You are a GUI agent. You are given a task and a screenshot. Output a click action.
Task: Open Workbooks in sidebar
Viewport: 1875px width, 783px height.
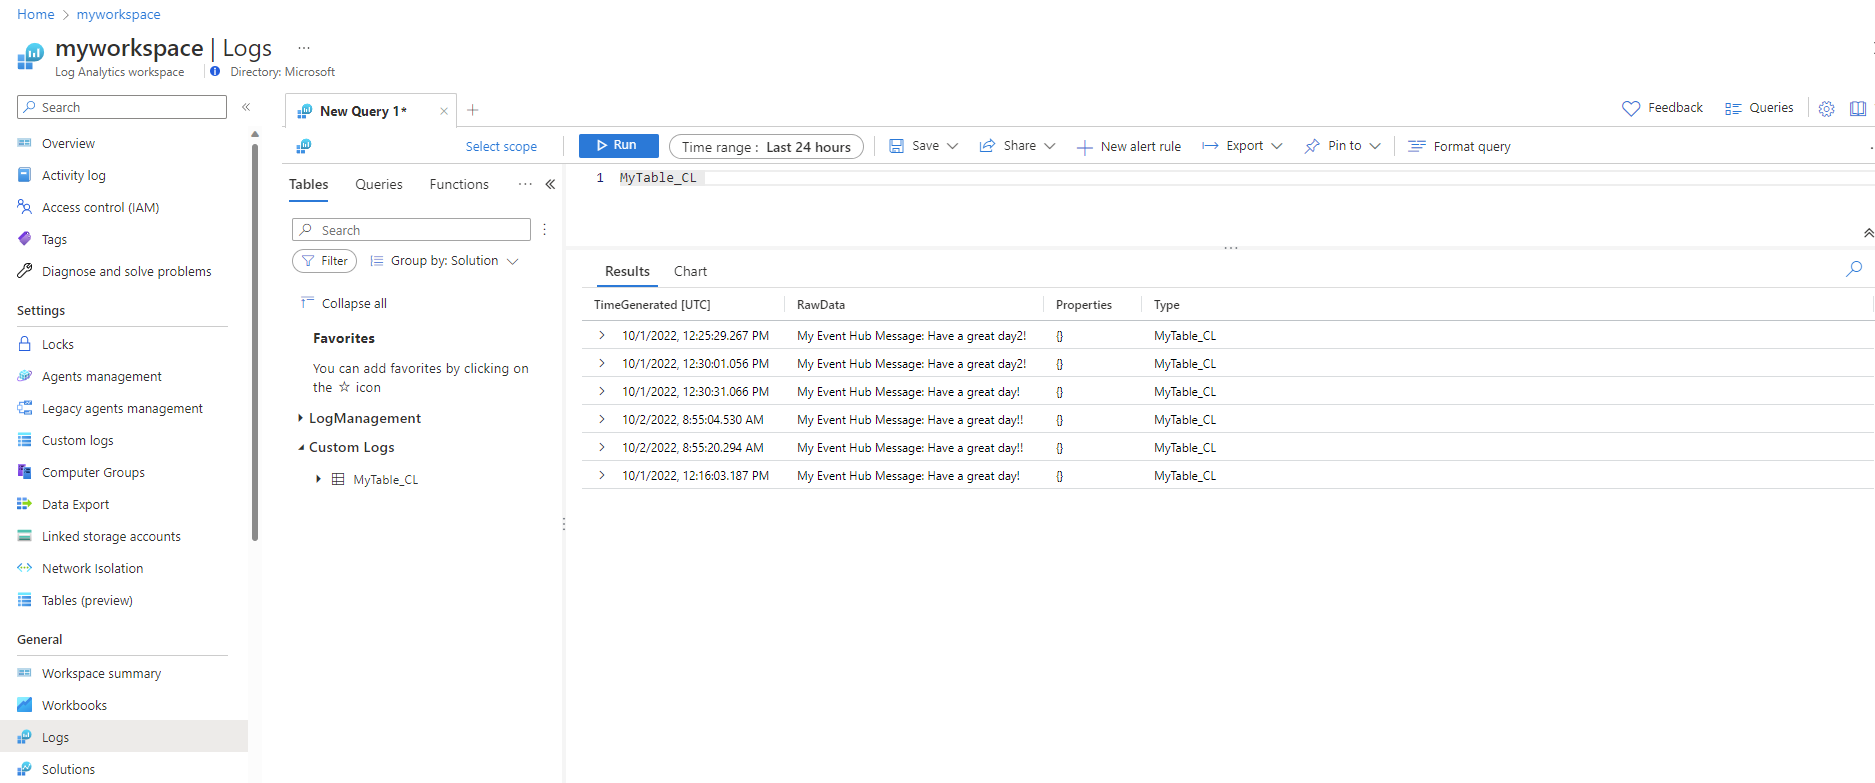tap(74, 705)
